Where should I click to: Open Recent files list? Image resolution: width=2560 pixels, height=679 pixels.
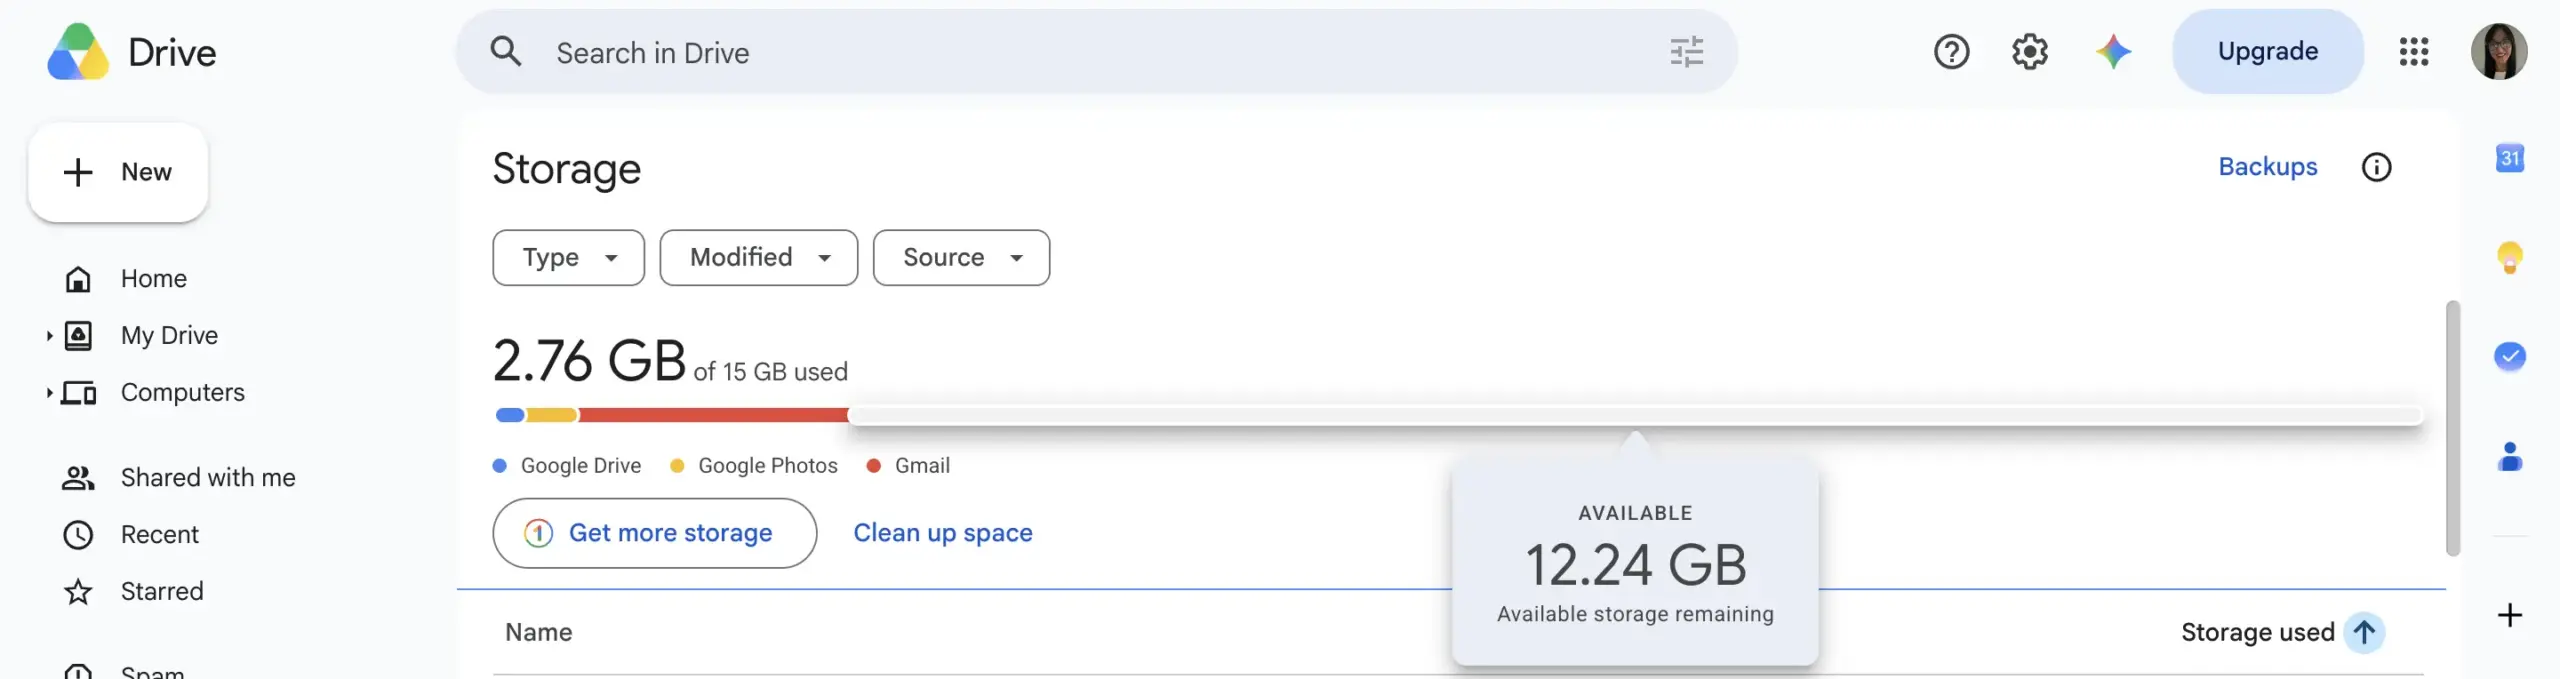pyautogui.click(x=160, y=535)
